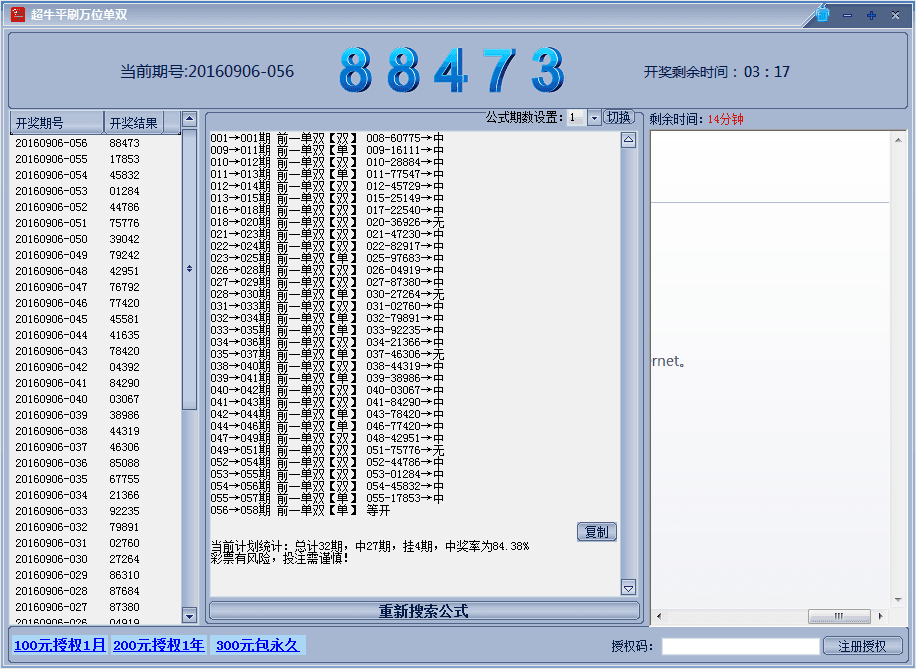Image resolution: width=916 pixels, height=669 pixels.
Task: Select row 20160906-035
Action: 95,479
